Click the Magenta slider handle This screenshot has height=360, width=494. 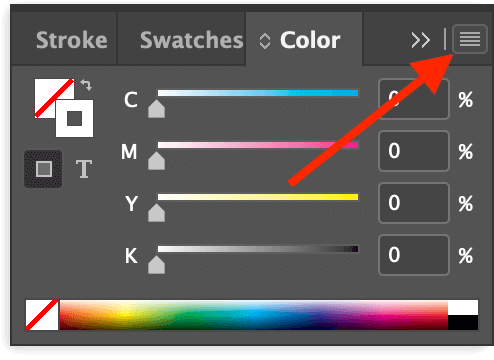tap(156, 161)
